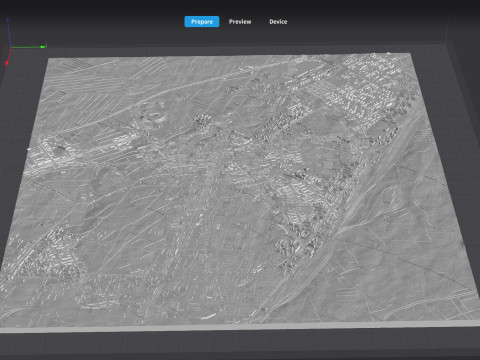
Task: Go to the Device tab
Action: pyautogui.click(x=278, y=22)
